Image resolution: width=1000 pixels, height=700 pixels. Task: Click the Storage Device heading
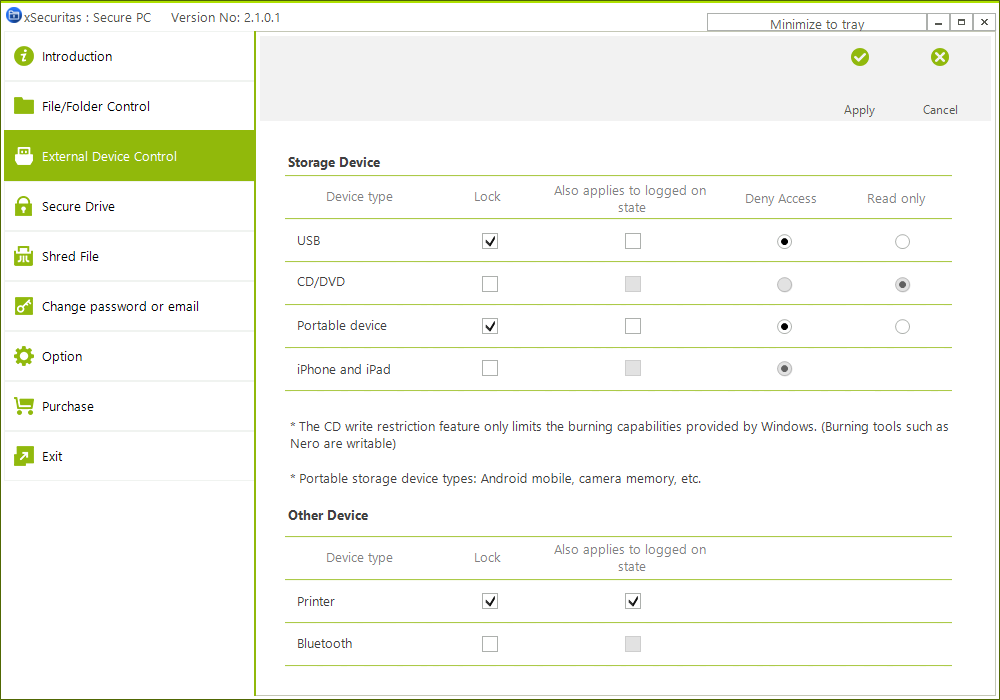334,163
